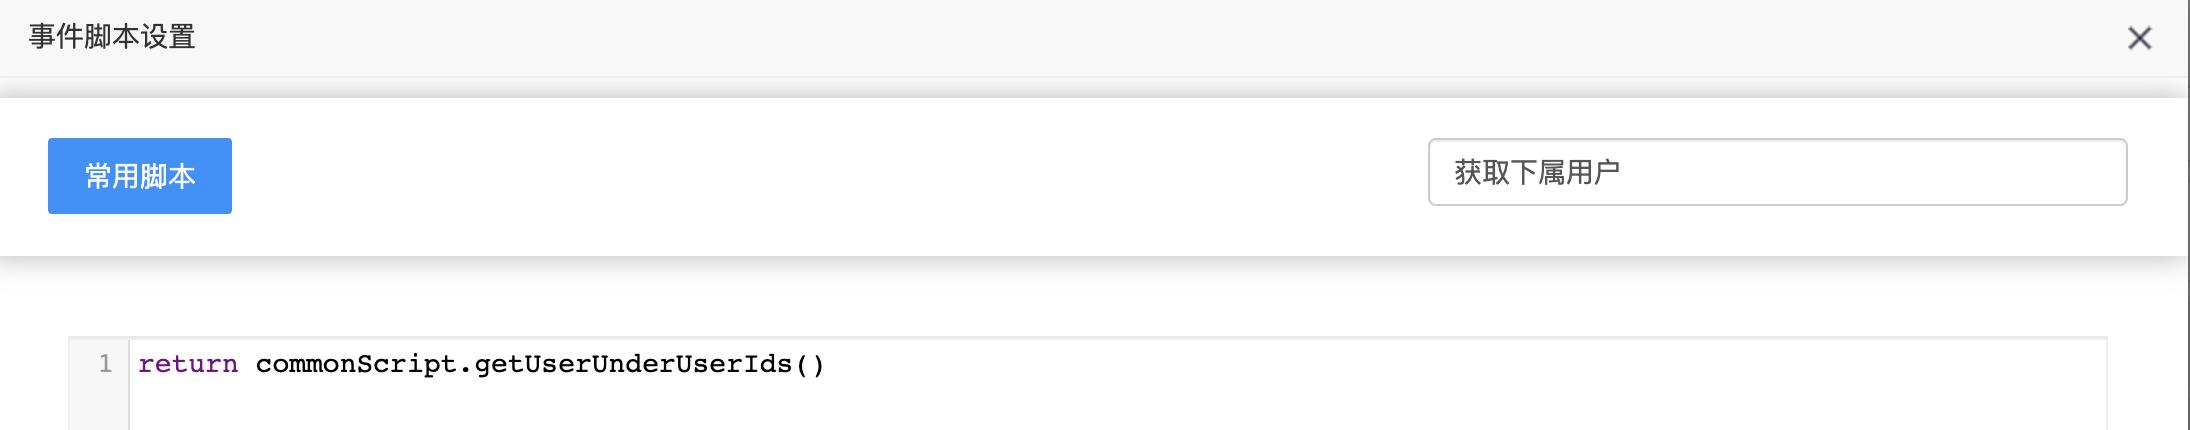Click the UserIds portion of the method name

point(734,364)
